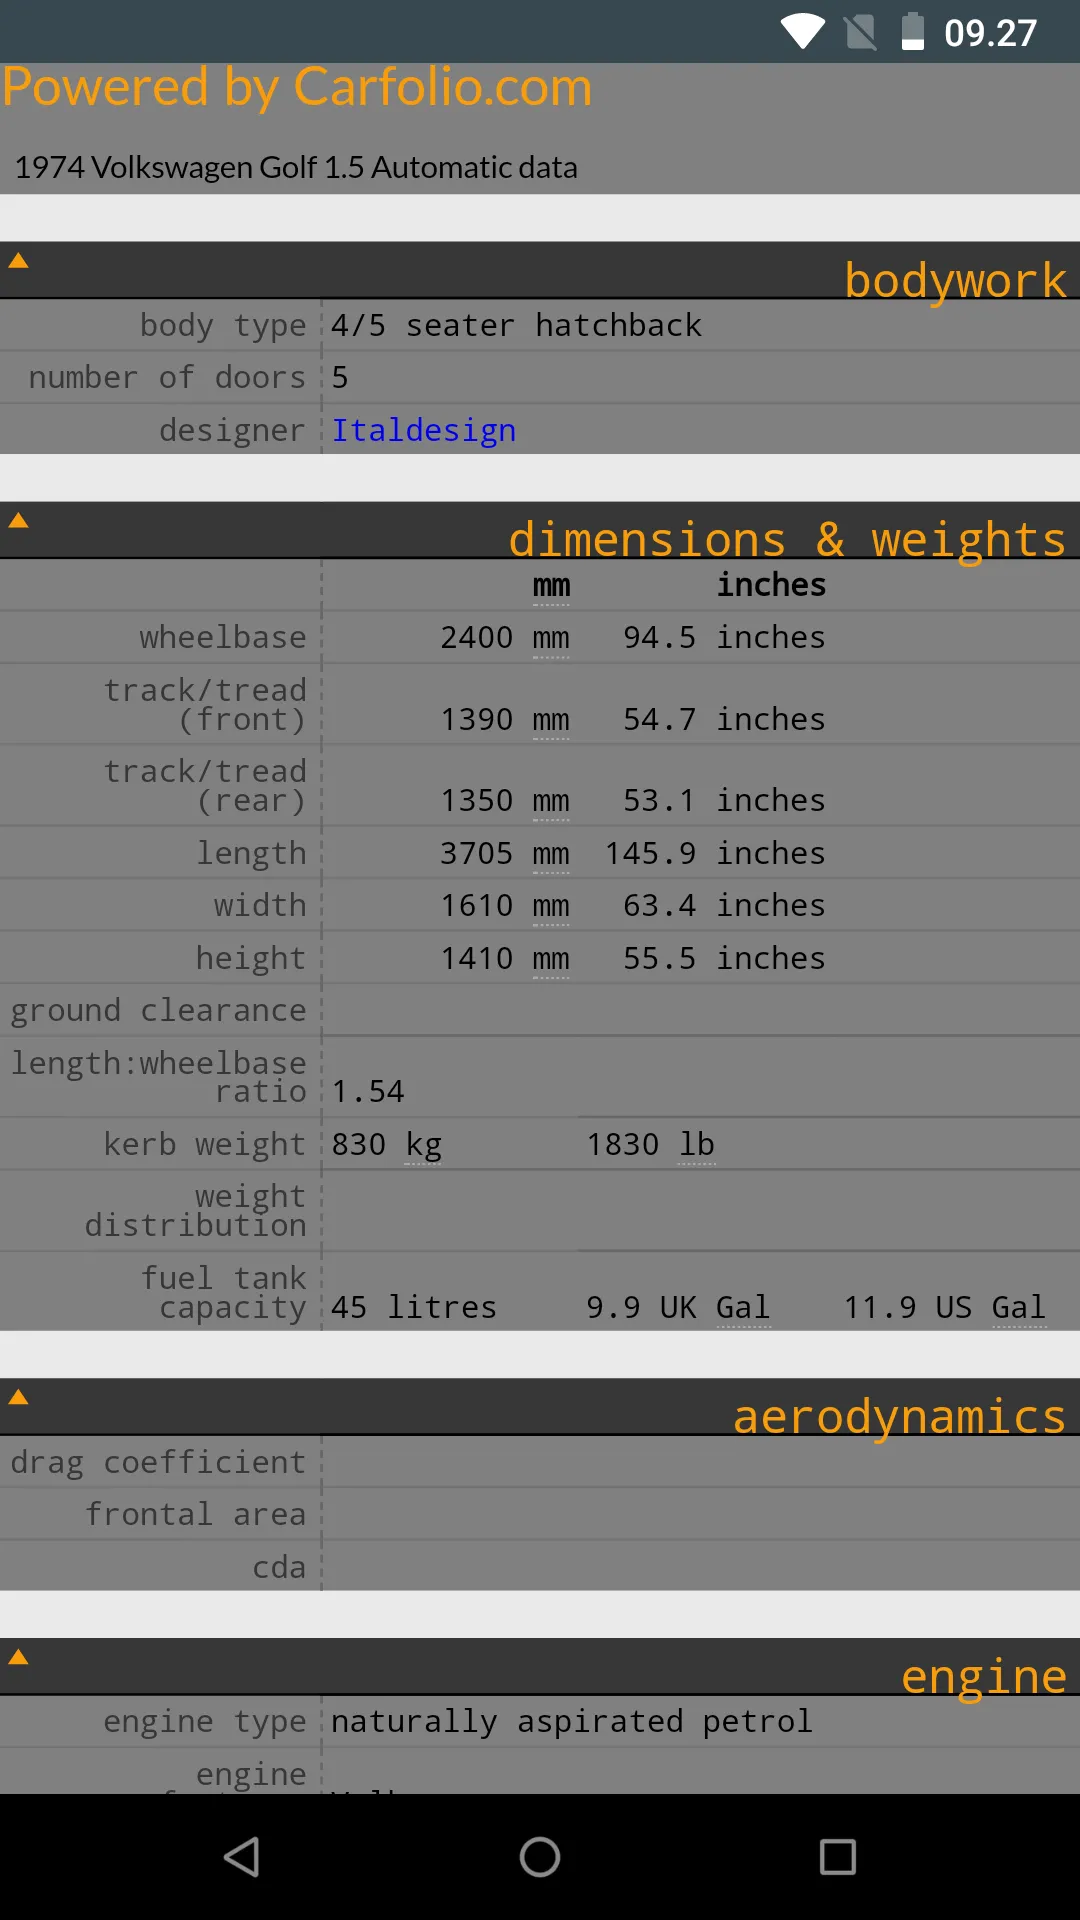This screenshot has width=1080, height=1920.
Task: Collapse the engine section triangle
Action: coord(18,1658)
